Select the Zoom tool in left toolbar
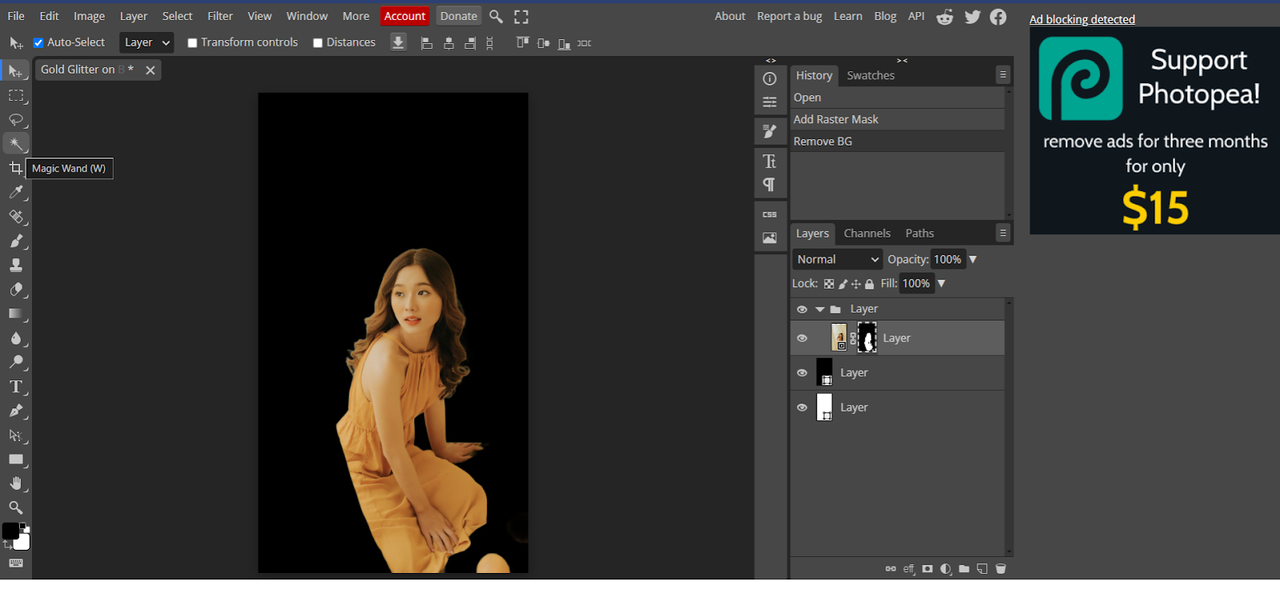 pos(16,508)
